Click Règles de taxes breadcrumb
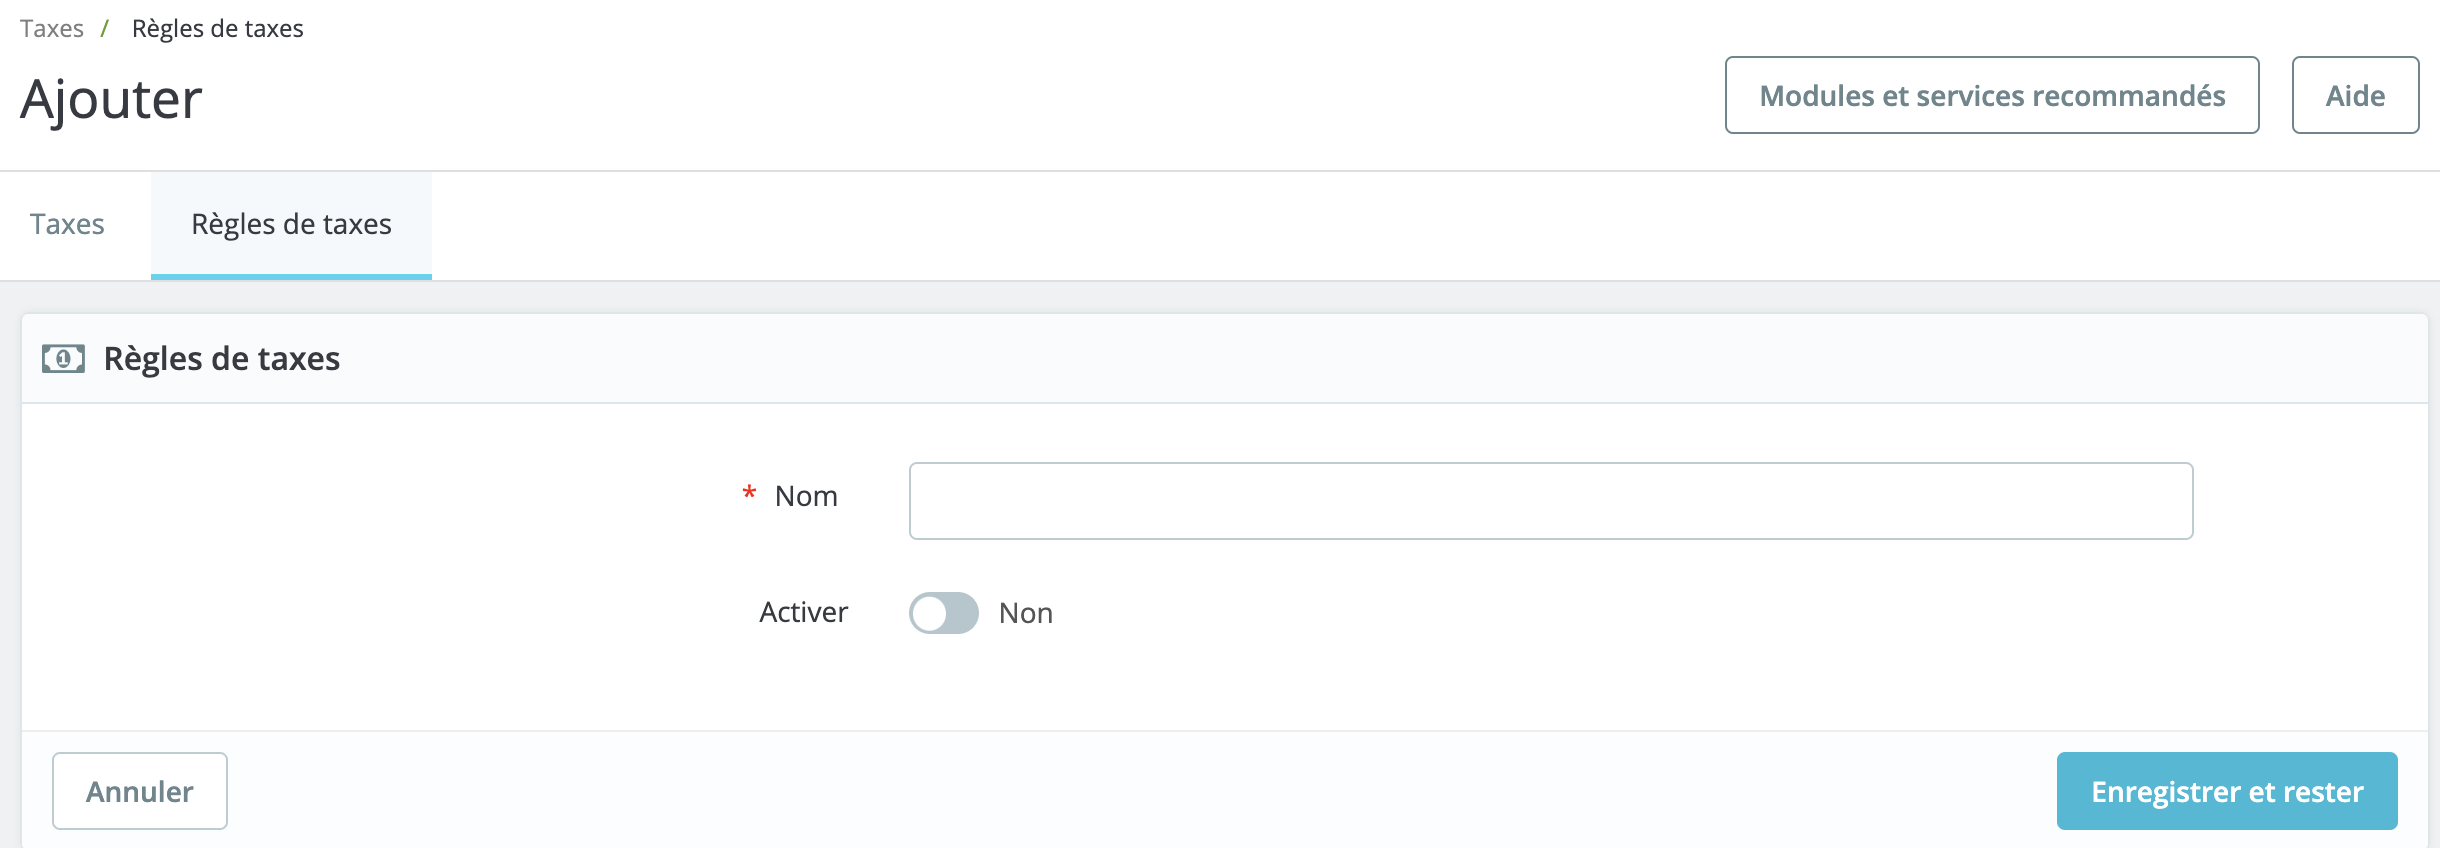This screenshot has height=848, width=2440. click(x=217, y=28)
